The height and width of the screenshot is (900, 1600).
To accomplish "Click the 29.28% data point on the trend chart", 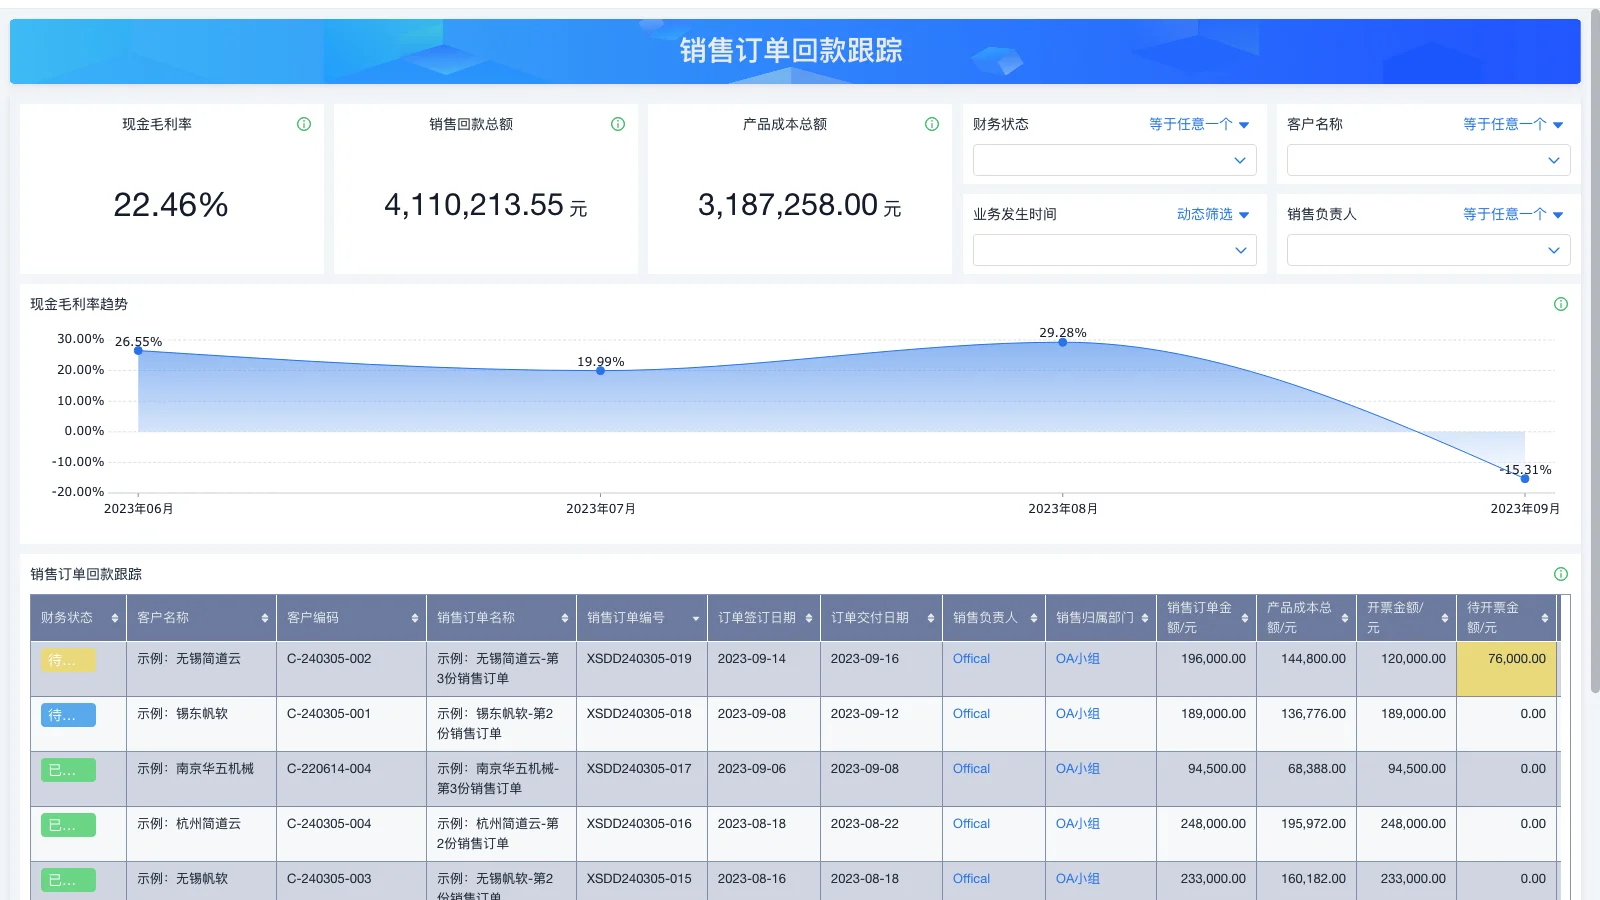I will [x=1063, y=341].
